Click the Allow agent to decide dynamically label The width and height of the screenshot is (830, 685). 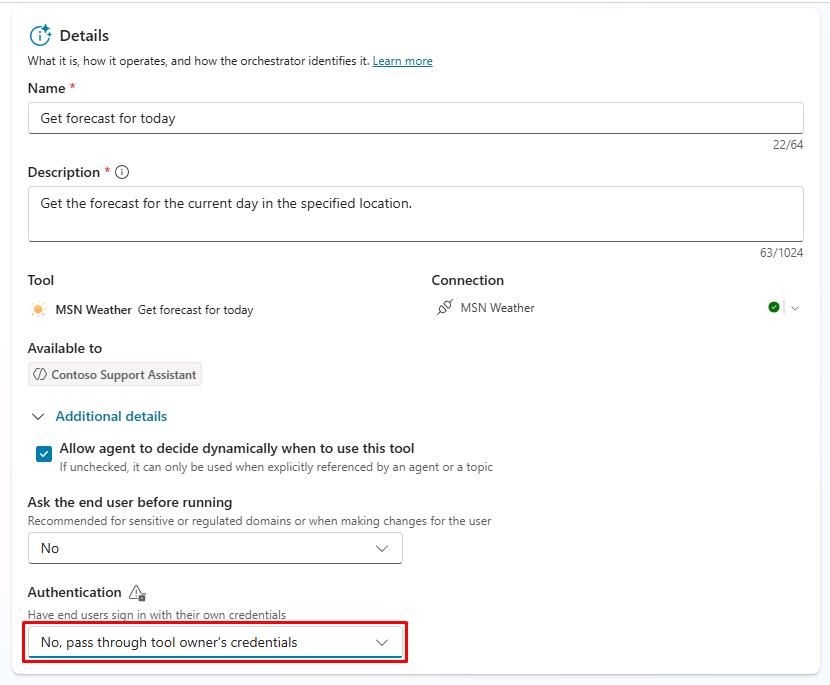click(x=236, y=448)
